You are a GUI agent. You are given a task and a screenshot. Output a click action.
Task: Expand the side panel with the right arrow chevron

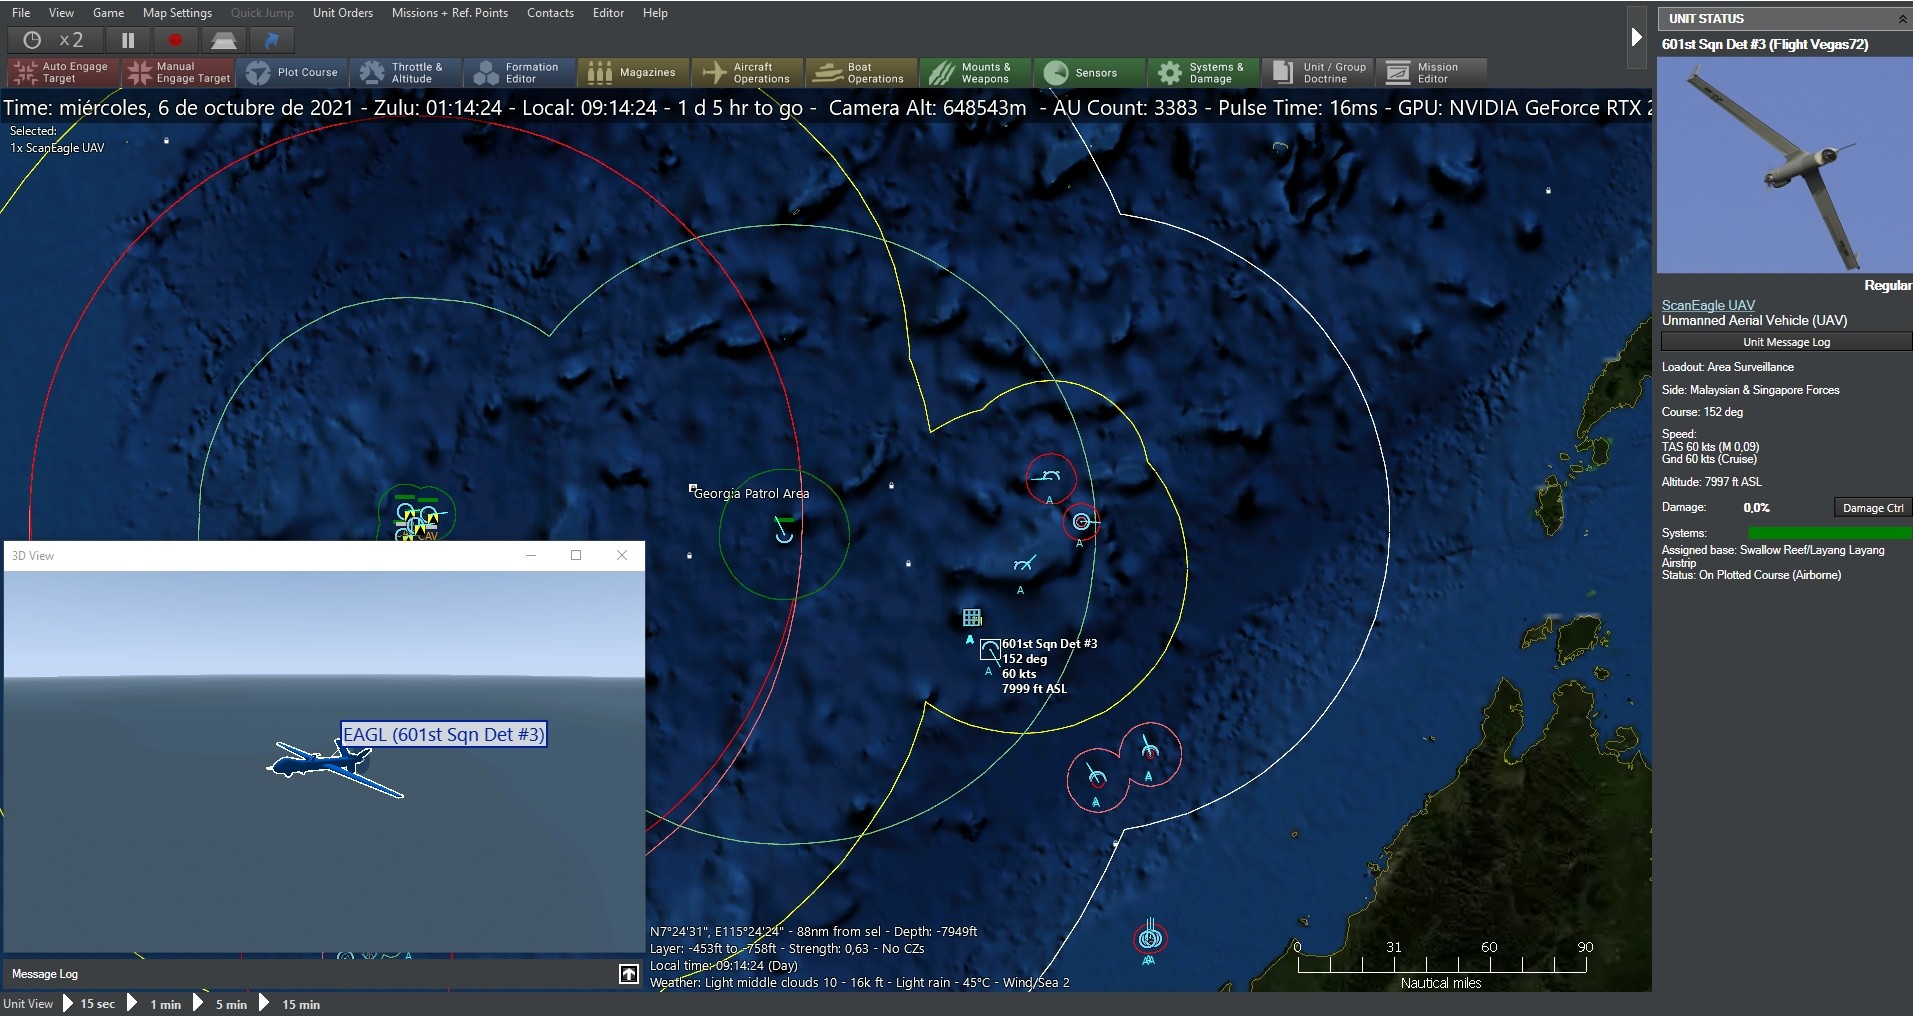(x=1637, y=36)
